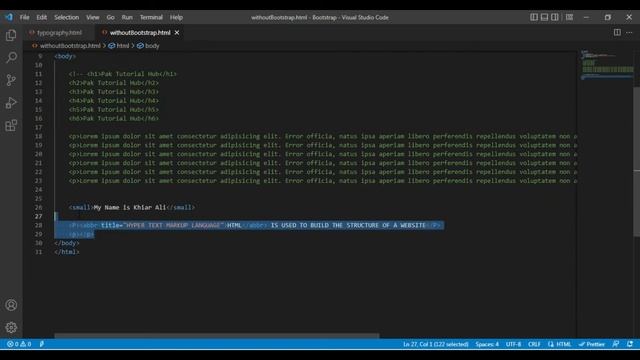
Task: Open the notifications bell icon
Action: (630, 344)
